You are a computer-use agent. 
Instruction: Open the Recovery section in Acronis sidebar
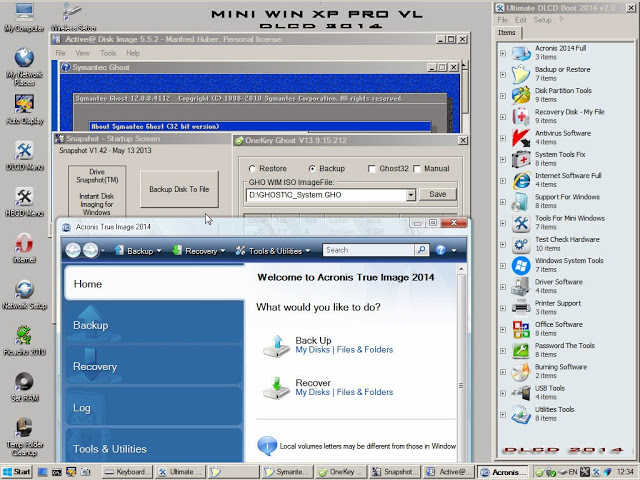click(154, 366)
